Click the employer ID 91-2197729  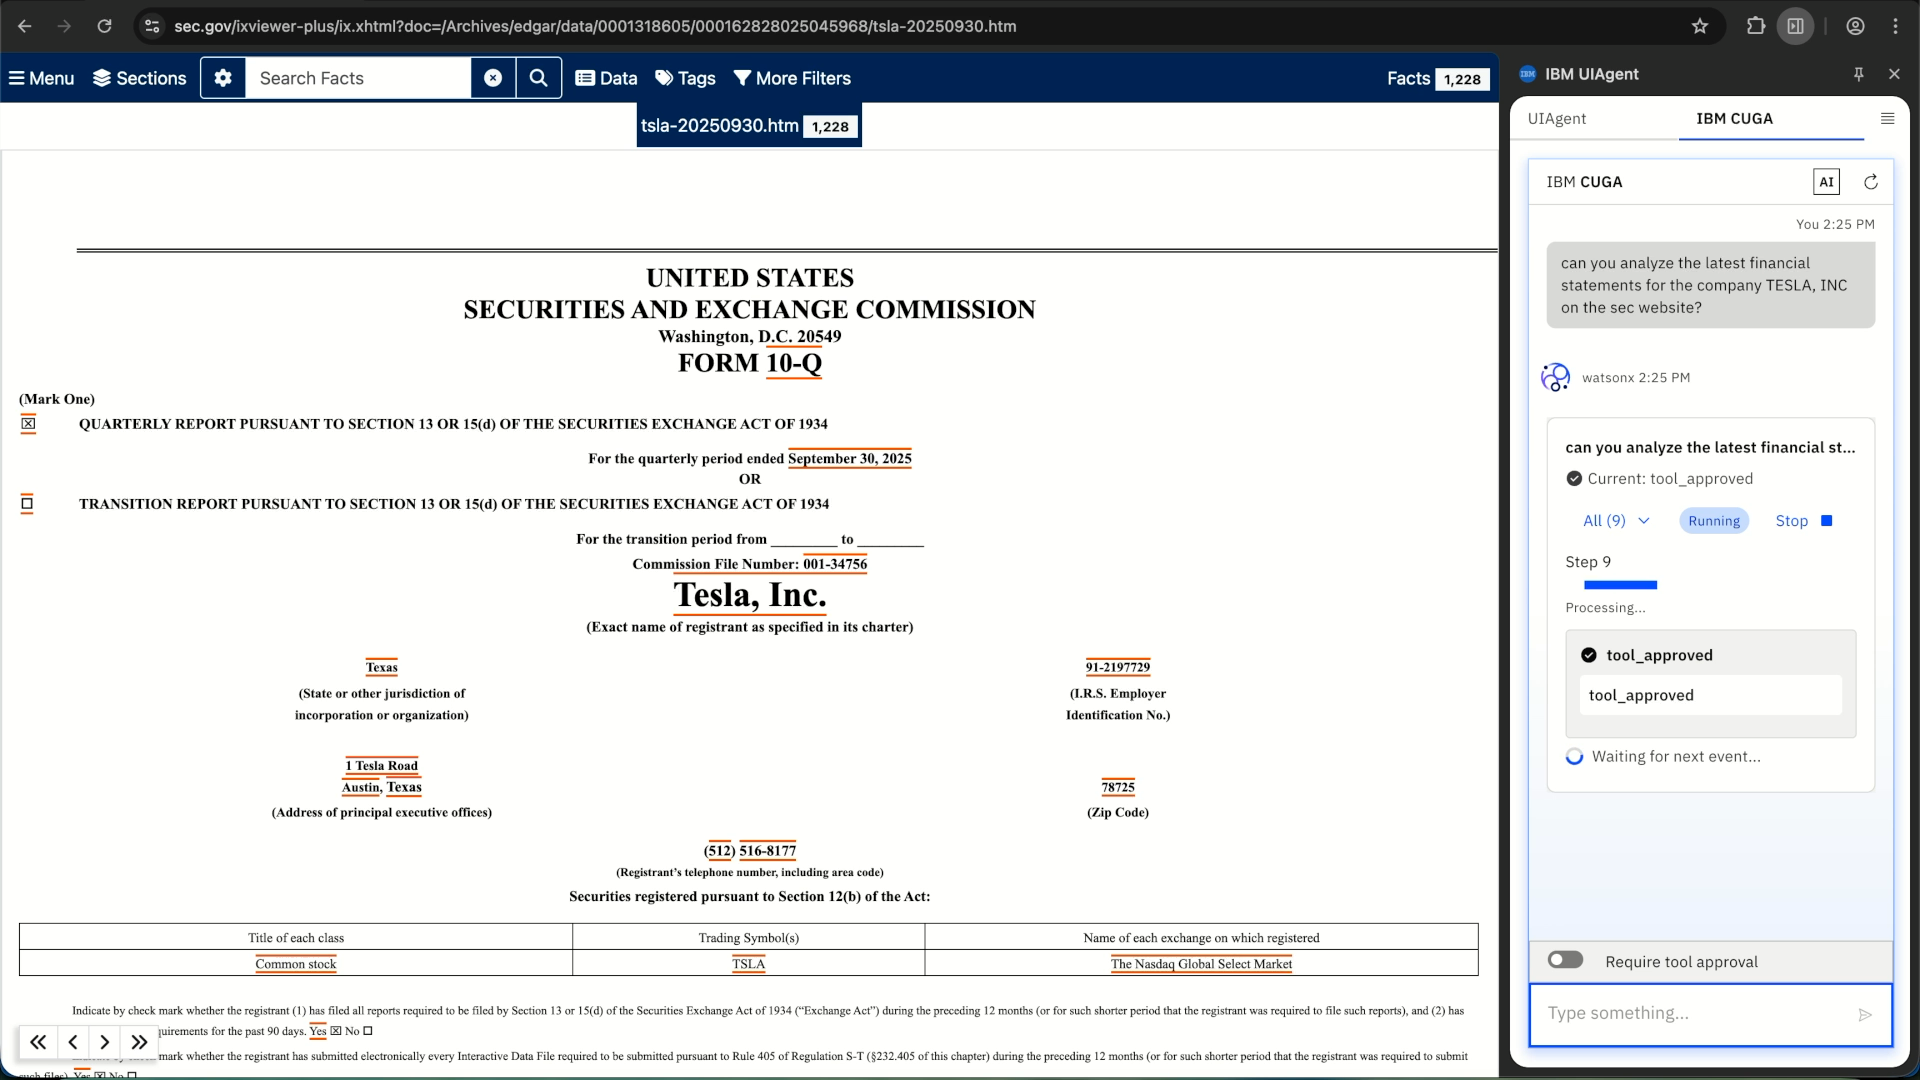coord(1118,668)
